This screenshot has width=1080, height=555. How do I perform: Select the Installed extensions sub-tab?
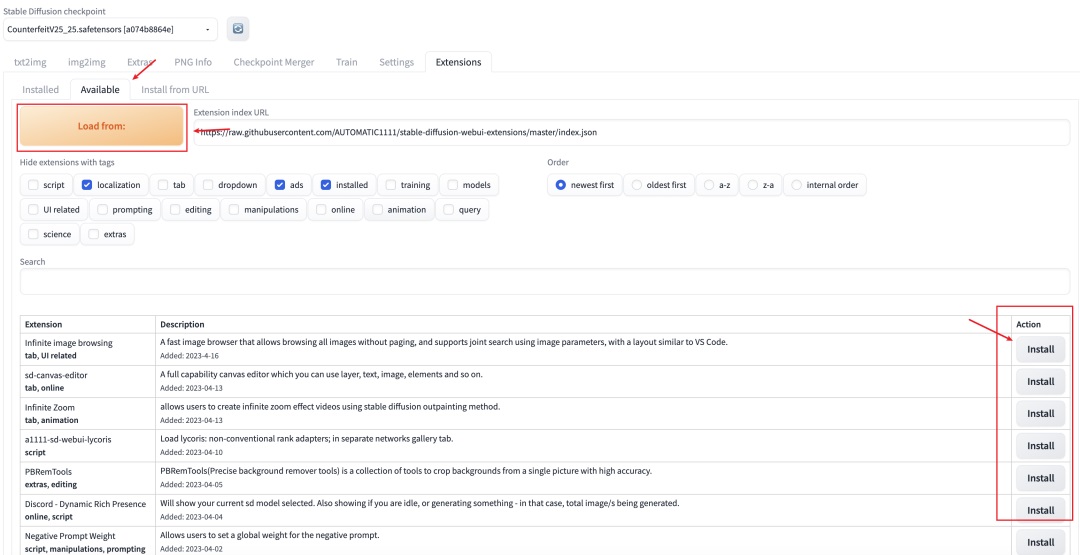click(41, 89)
